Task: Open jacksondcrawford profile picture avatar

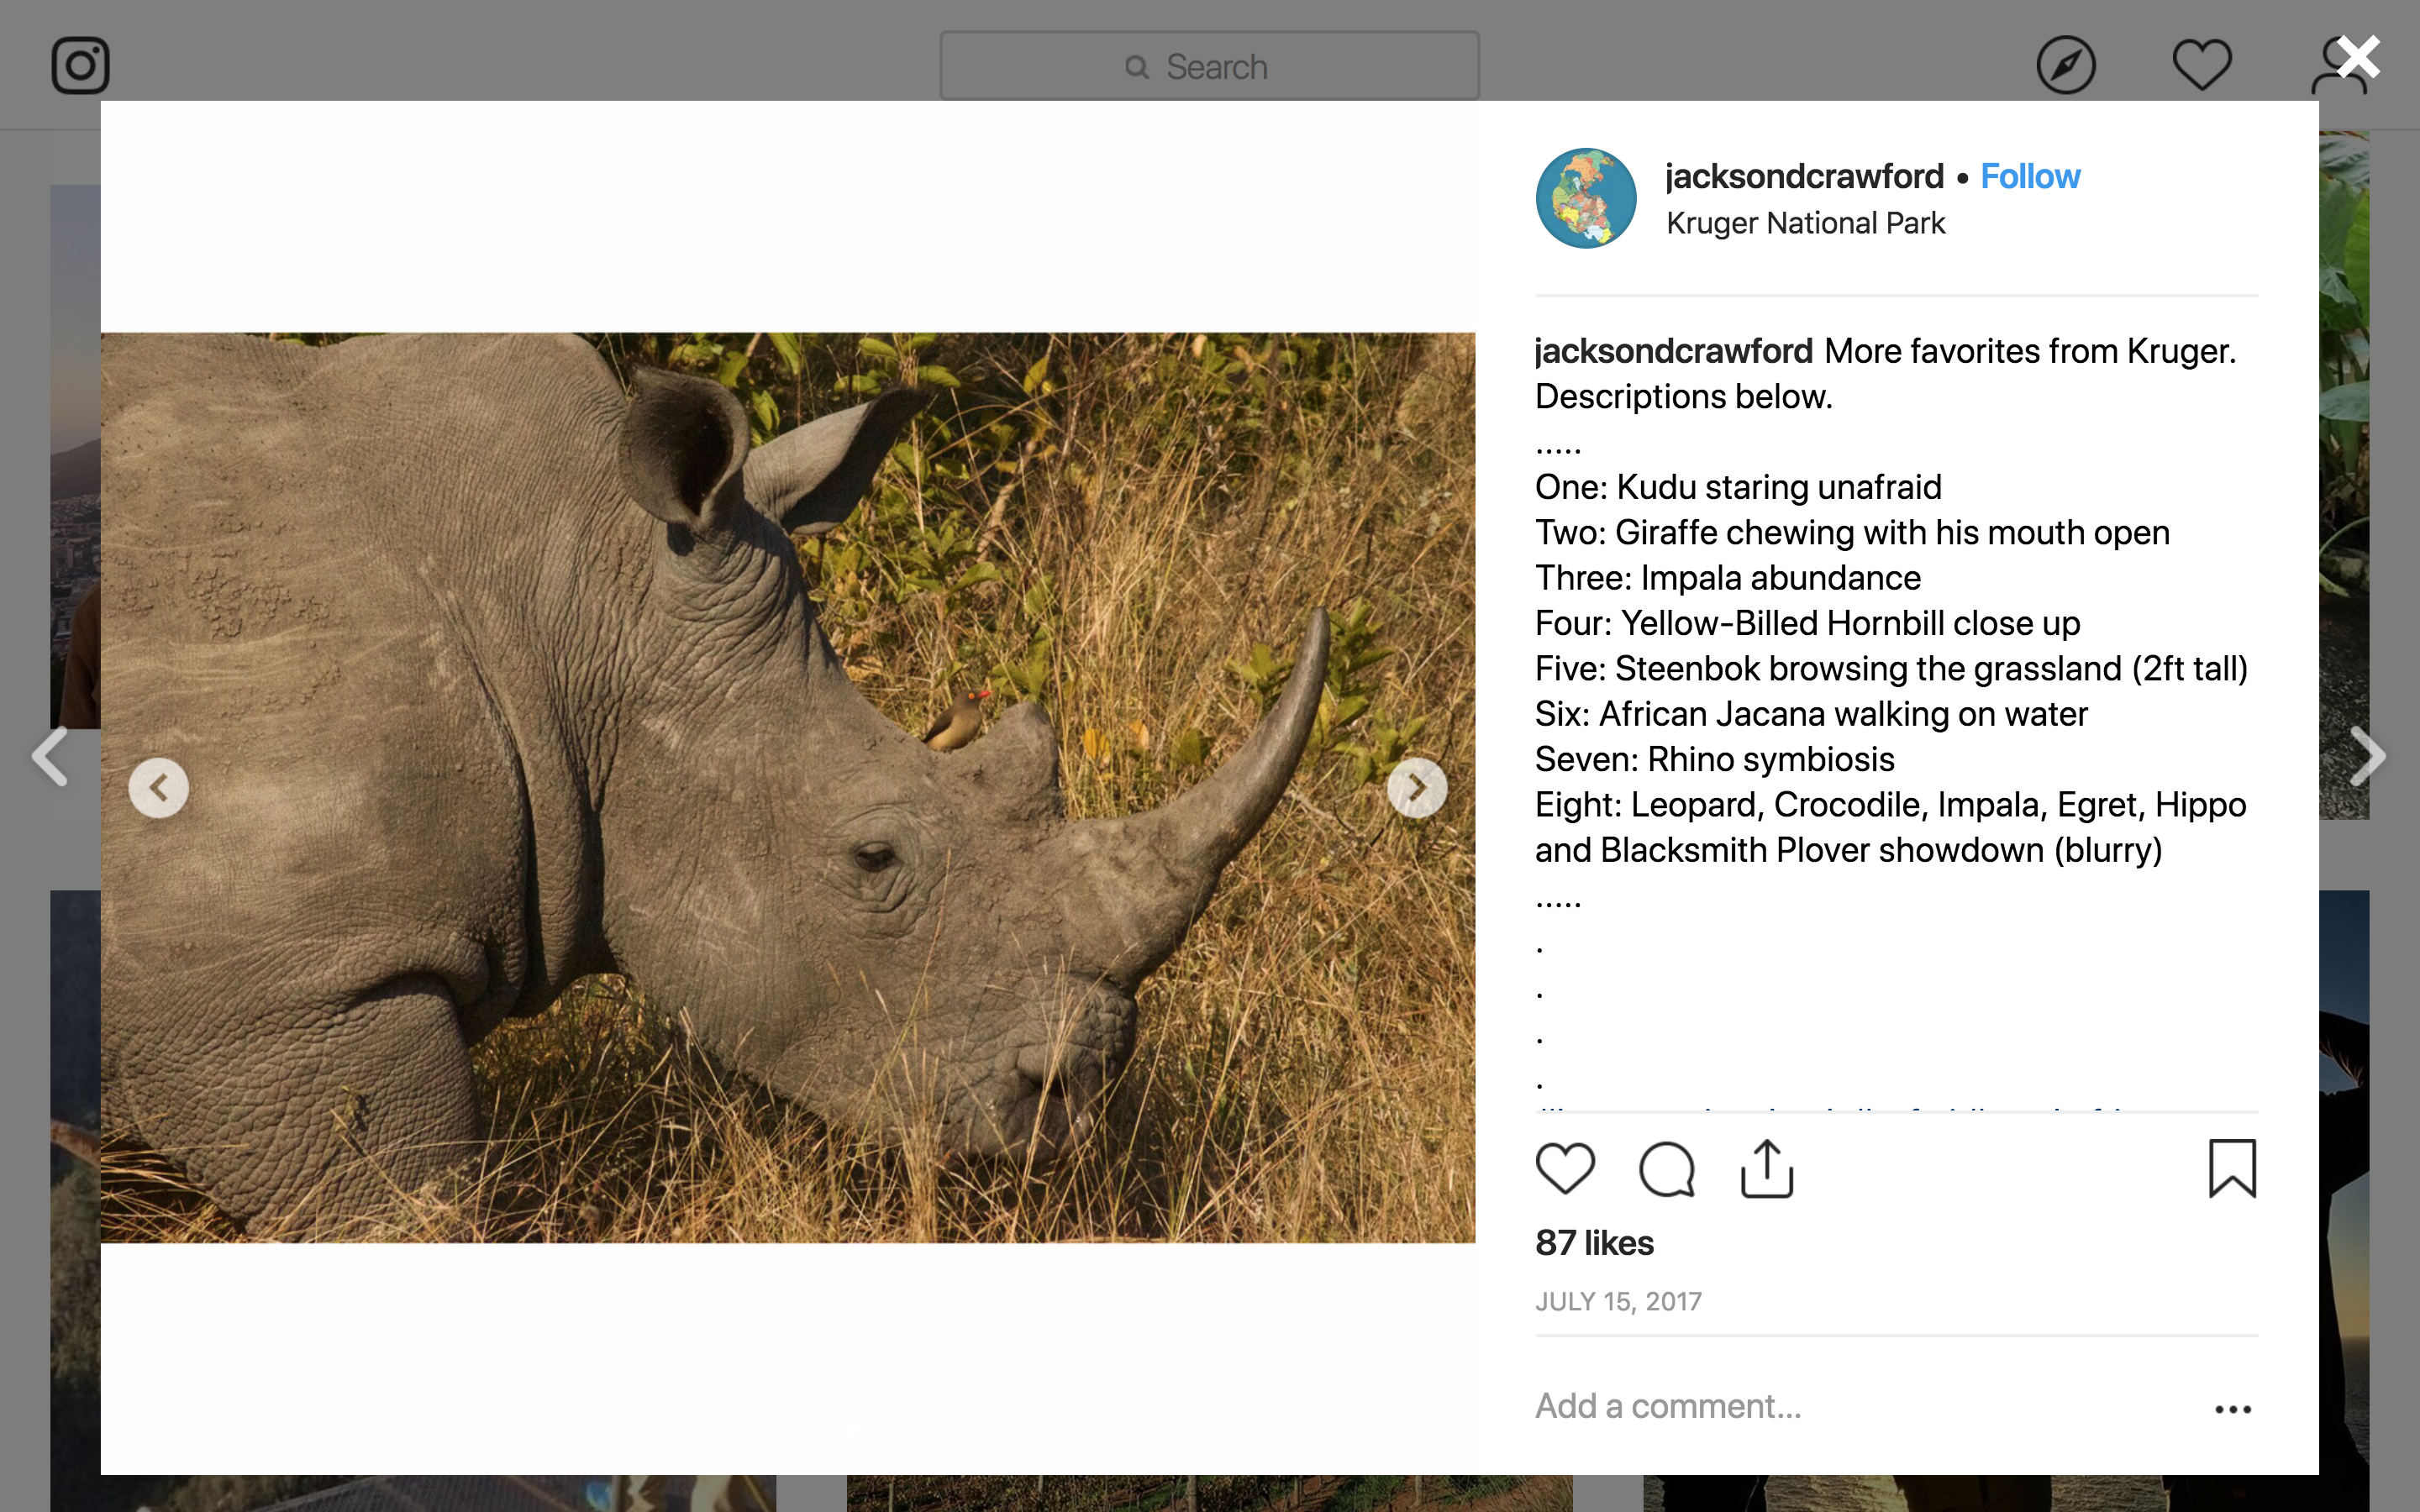Action: (1586, 198)
